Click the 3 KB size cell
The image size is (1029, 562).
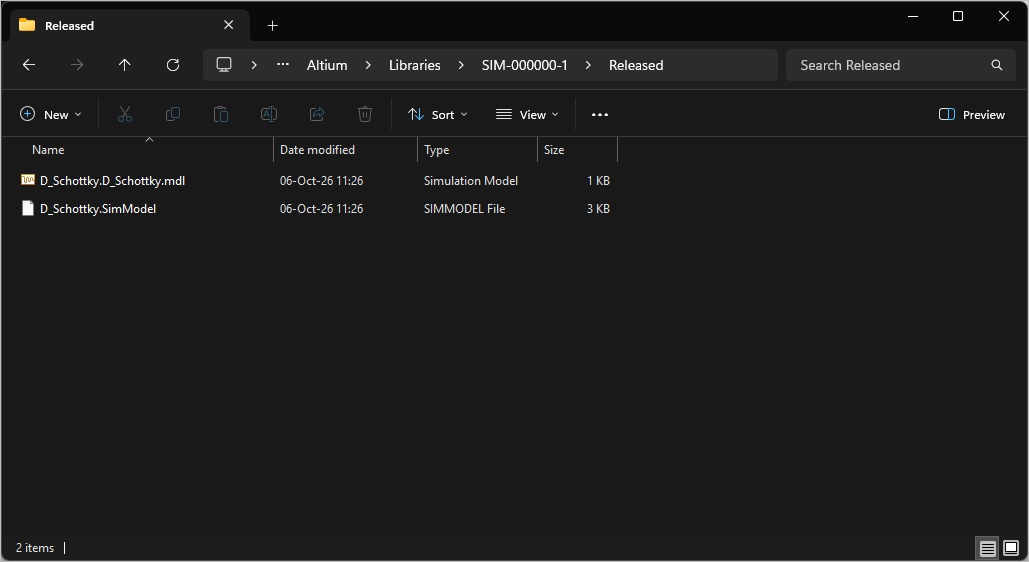pos(598,209)
